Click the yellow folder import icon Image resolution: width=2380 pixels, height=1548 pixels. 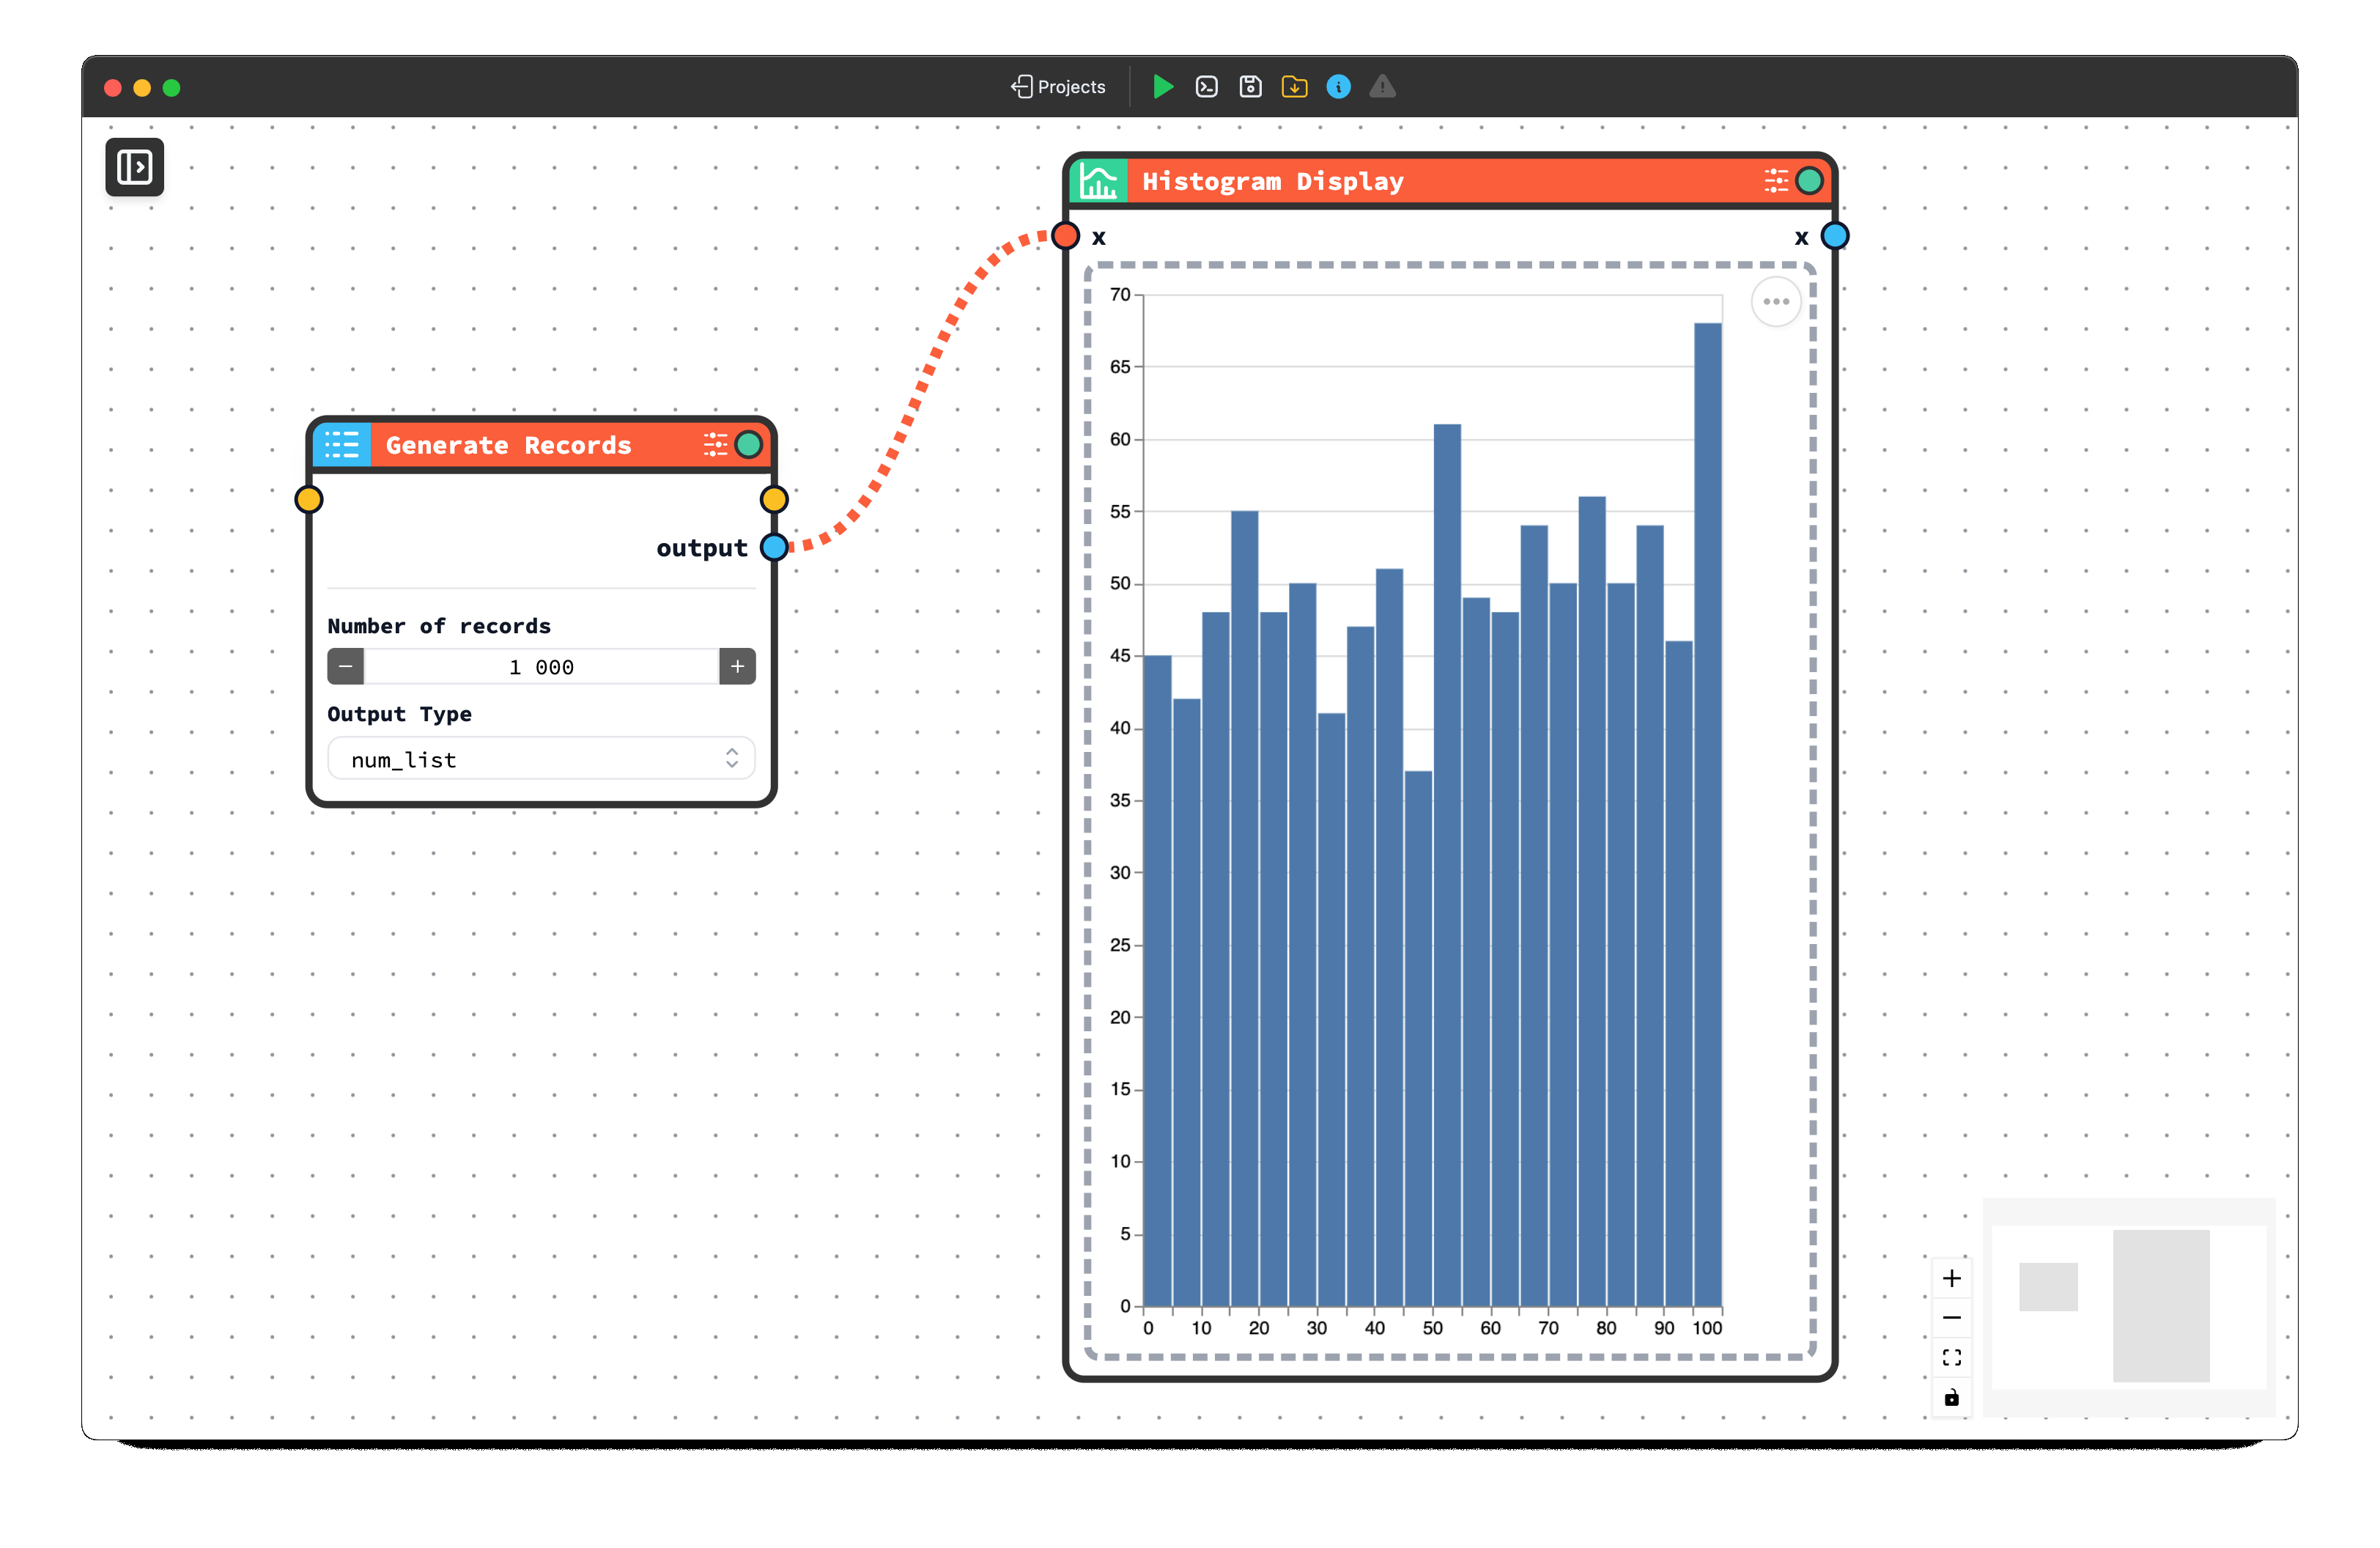tap(1294, 87)
